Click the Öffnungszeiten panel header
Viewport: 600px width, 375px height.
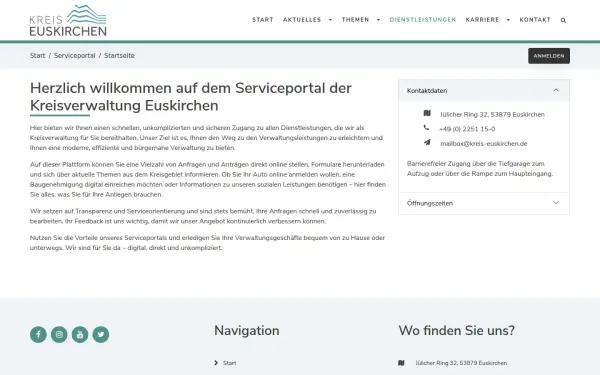[484, 203]
